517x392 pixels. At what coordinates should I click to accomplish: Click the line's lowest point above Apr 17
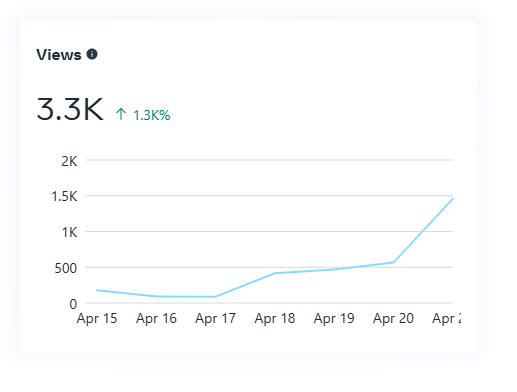tap(216, 297)
